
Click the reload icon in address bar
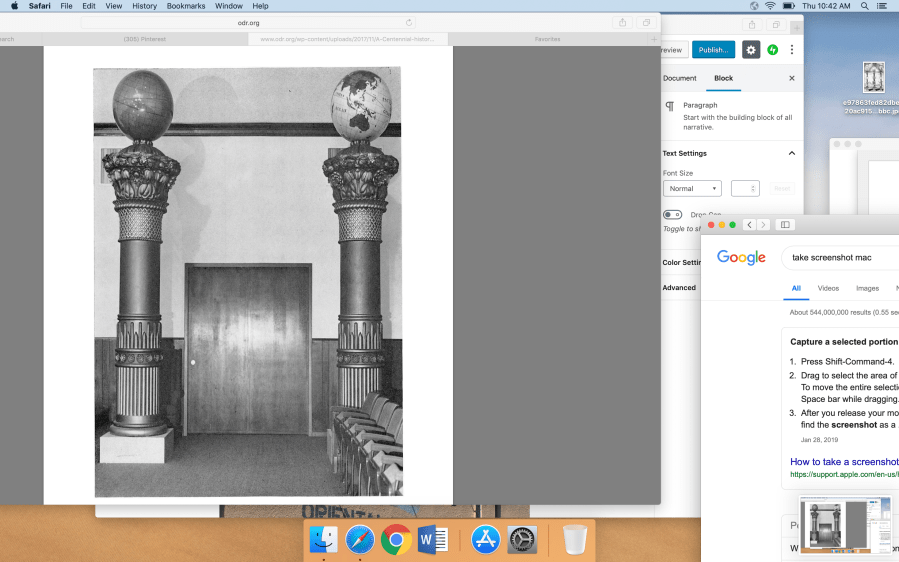[409, 22]
